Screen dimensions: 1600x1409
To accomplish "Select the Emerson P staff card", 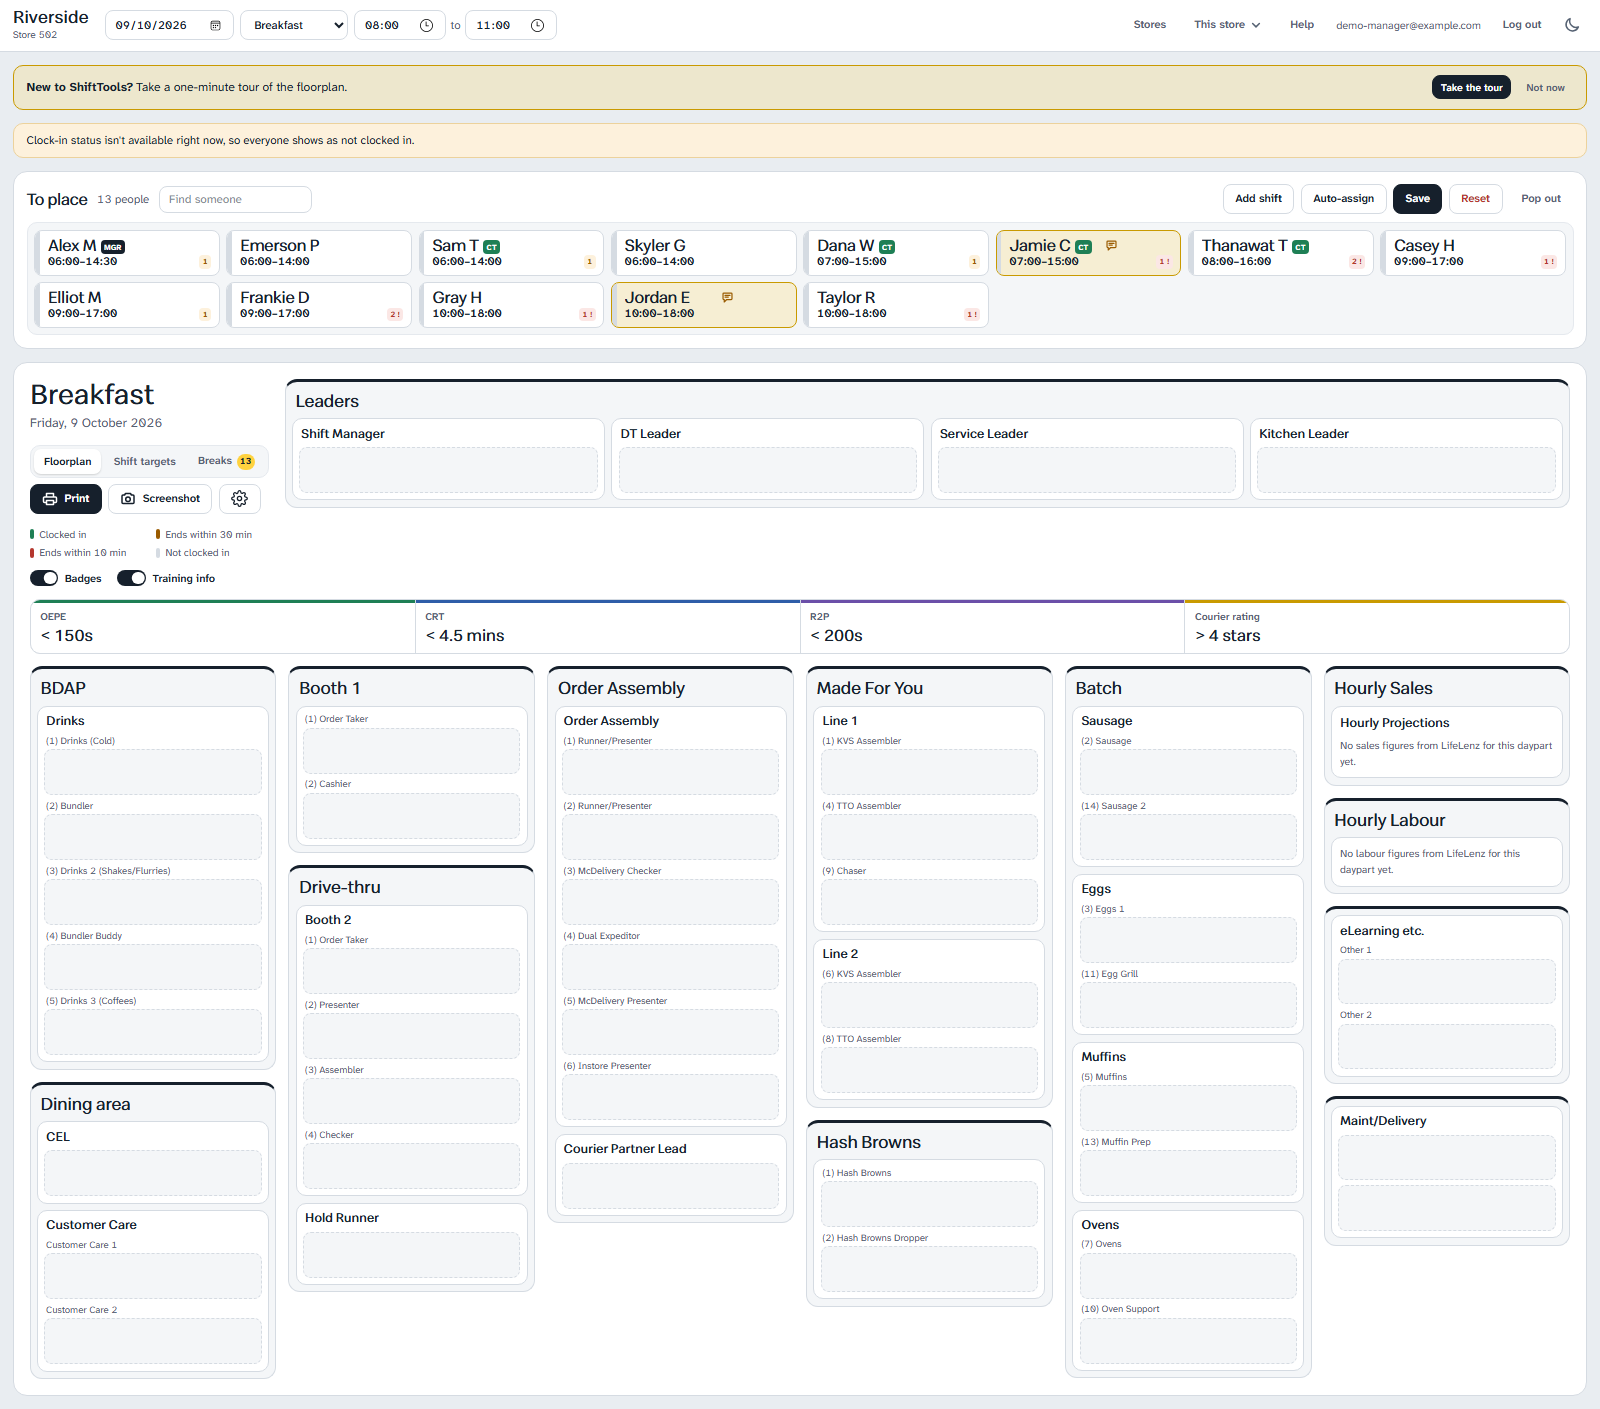I will 319,253.
